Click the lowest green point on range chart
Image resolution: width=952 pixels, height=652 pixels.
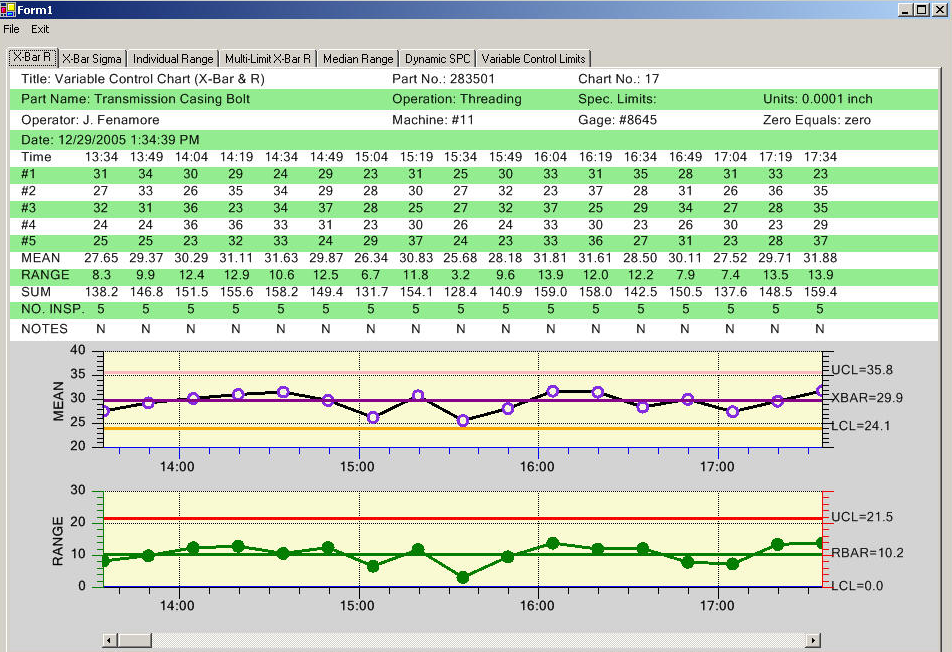coord(463,577)
